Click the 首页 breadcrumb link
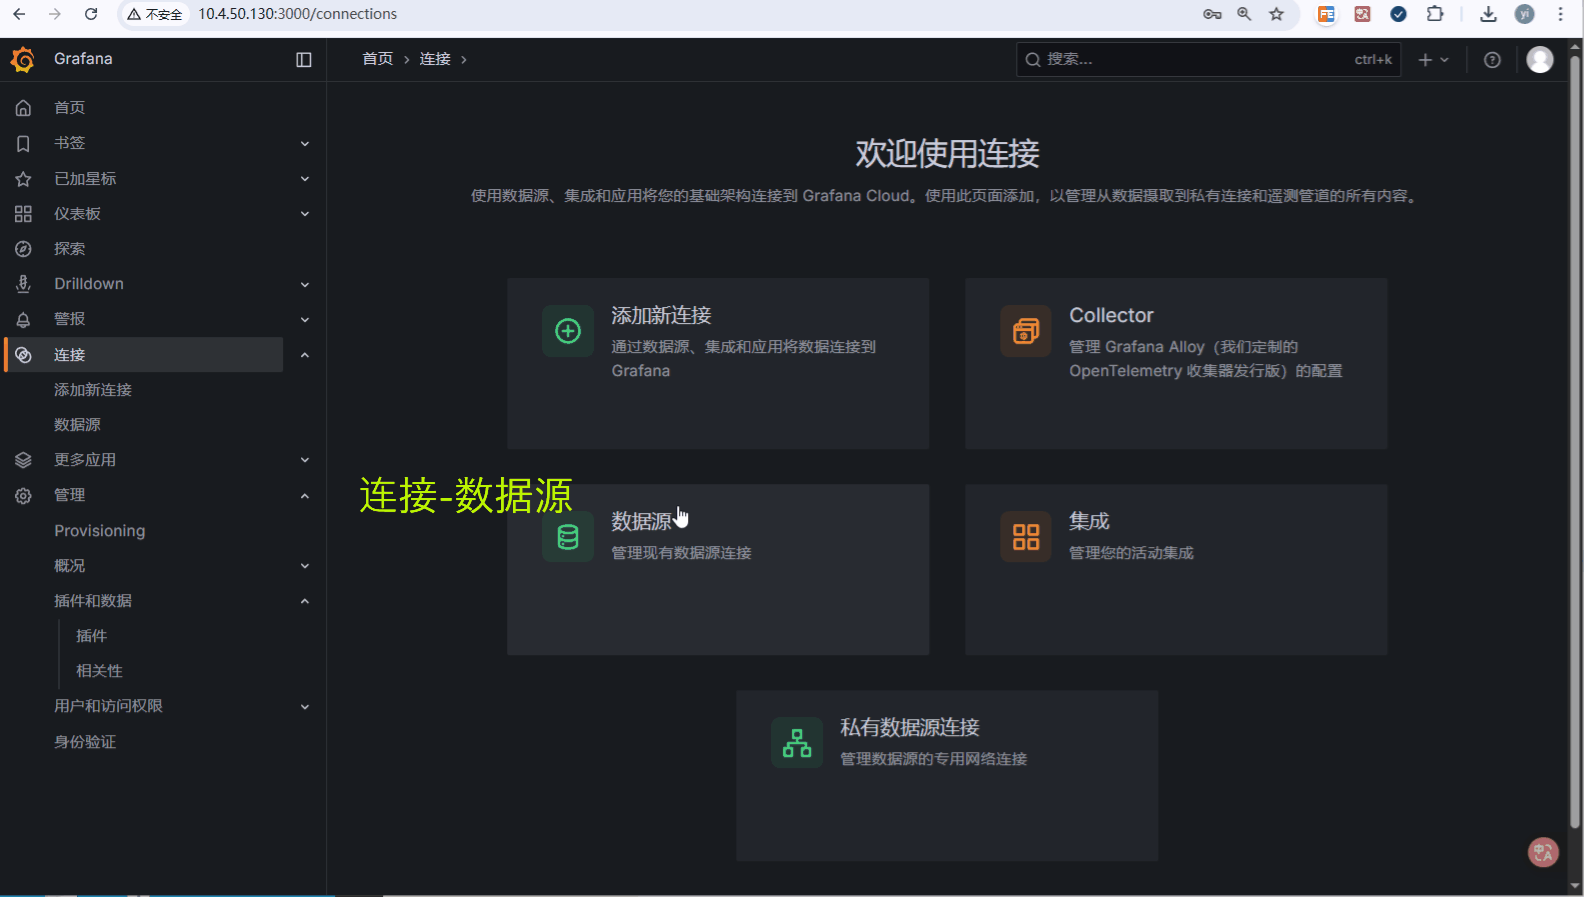 377,59
